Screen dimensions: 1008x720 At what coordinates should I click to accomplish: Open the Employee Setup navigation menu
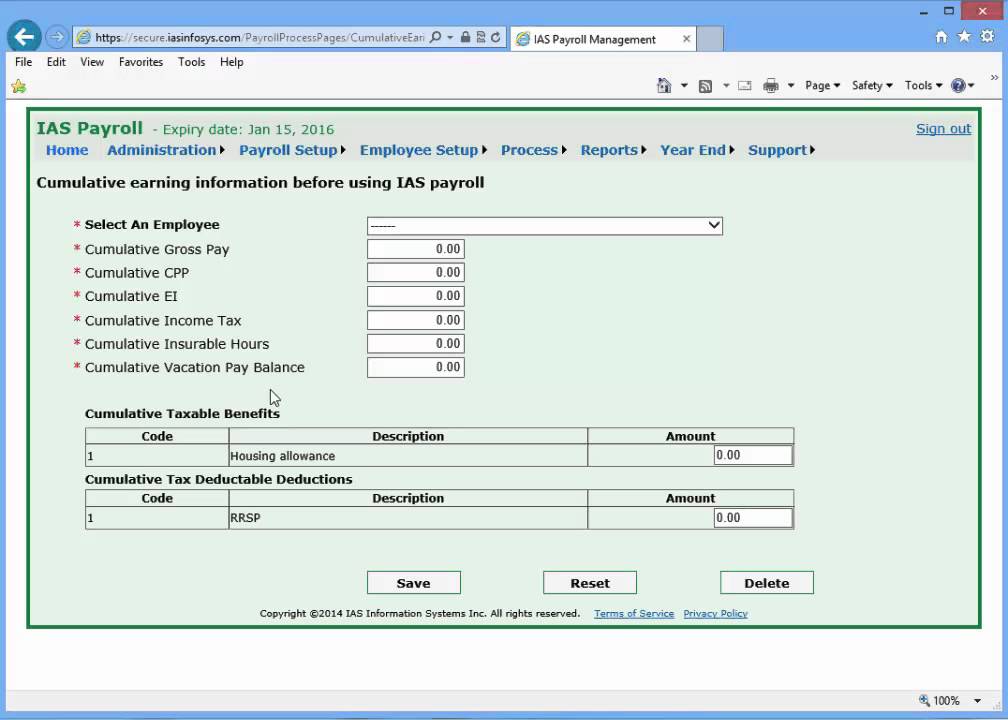click(x=424, y=150)
